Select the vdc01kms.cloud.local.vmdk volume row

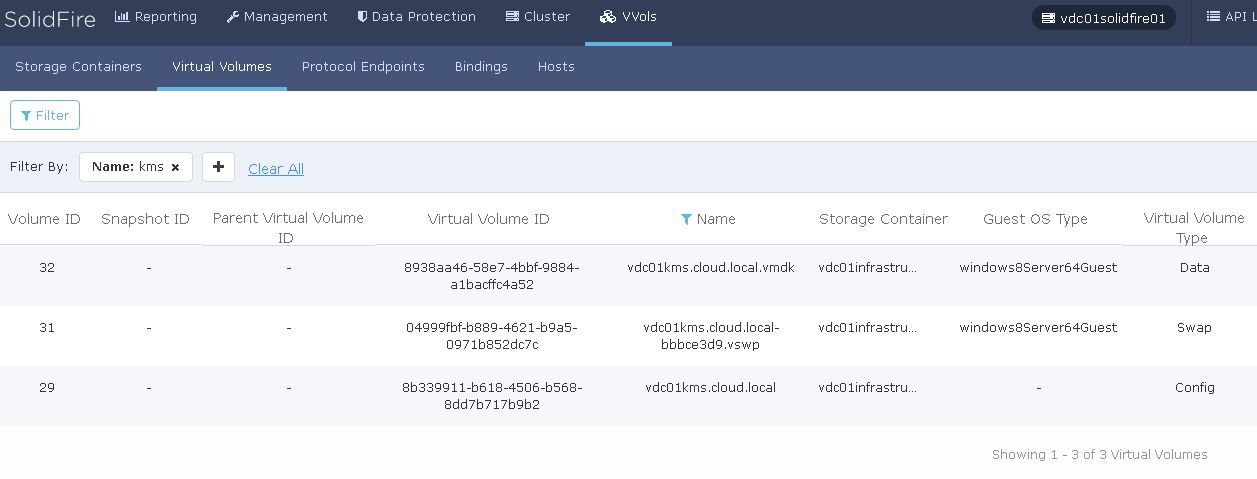628,276
